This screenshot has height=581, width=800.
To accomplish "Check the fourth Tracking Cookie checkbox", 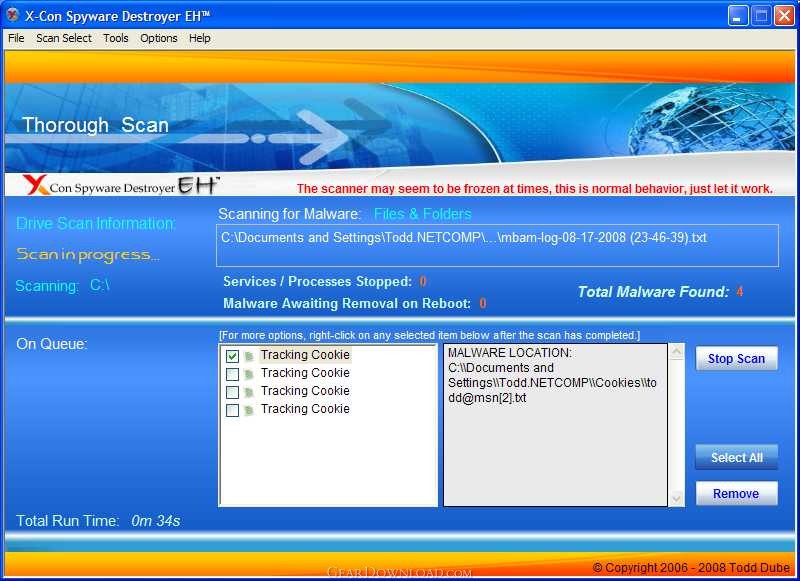I will (x=232, y=410).
